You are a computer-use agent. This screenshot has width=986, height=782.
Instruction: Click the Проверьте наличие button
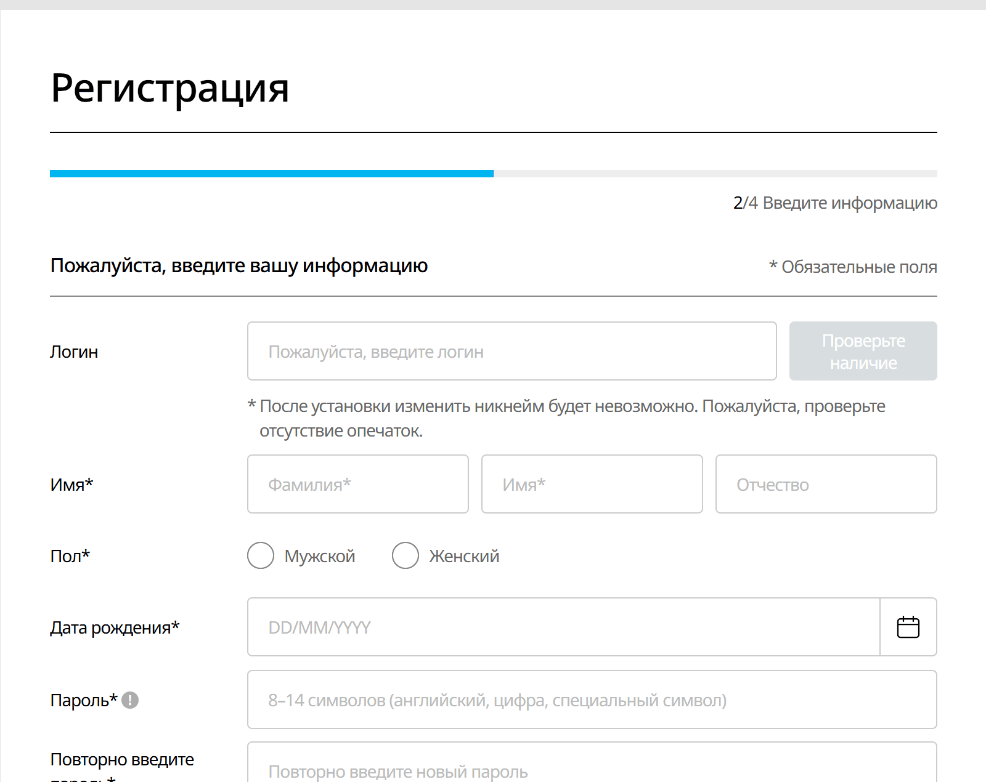(x=863, y=351)
